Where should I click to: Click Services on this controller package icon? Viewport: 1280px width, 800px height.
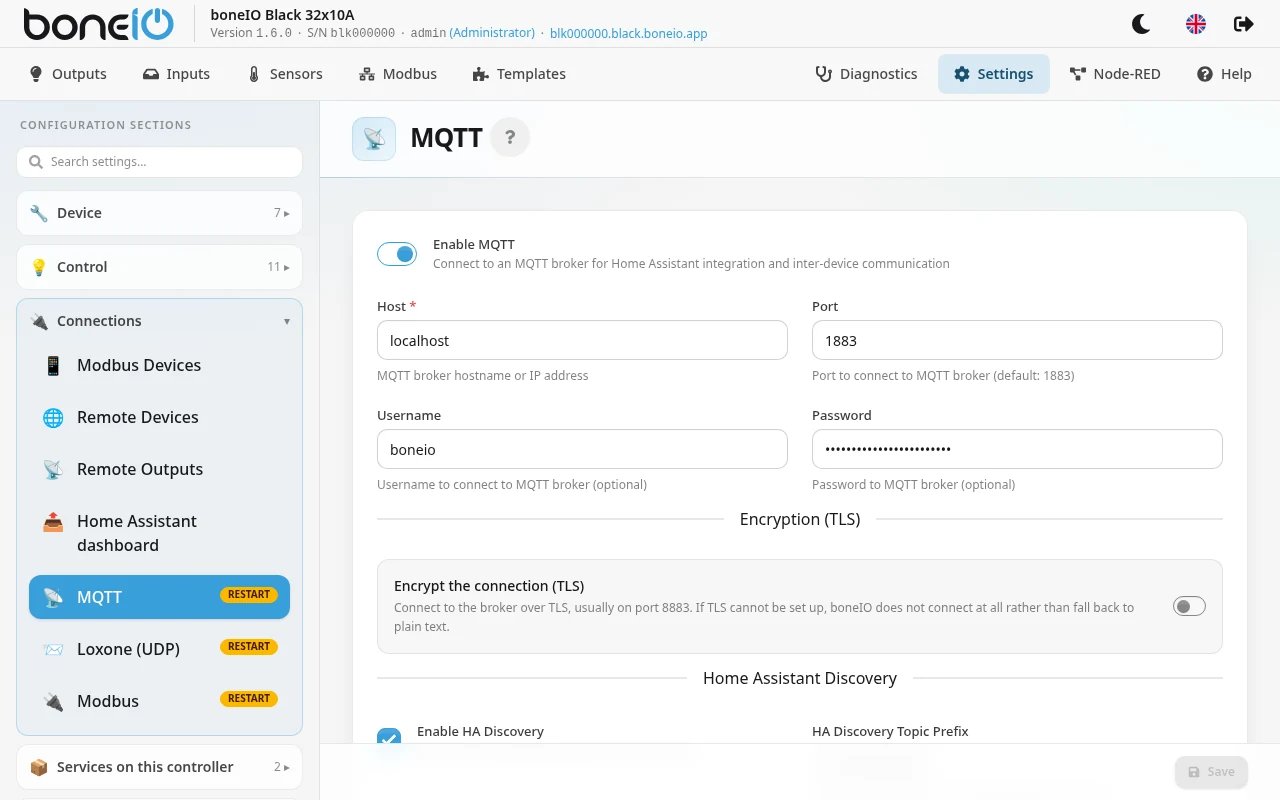point(39,767)
